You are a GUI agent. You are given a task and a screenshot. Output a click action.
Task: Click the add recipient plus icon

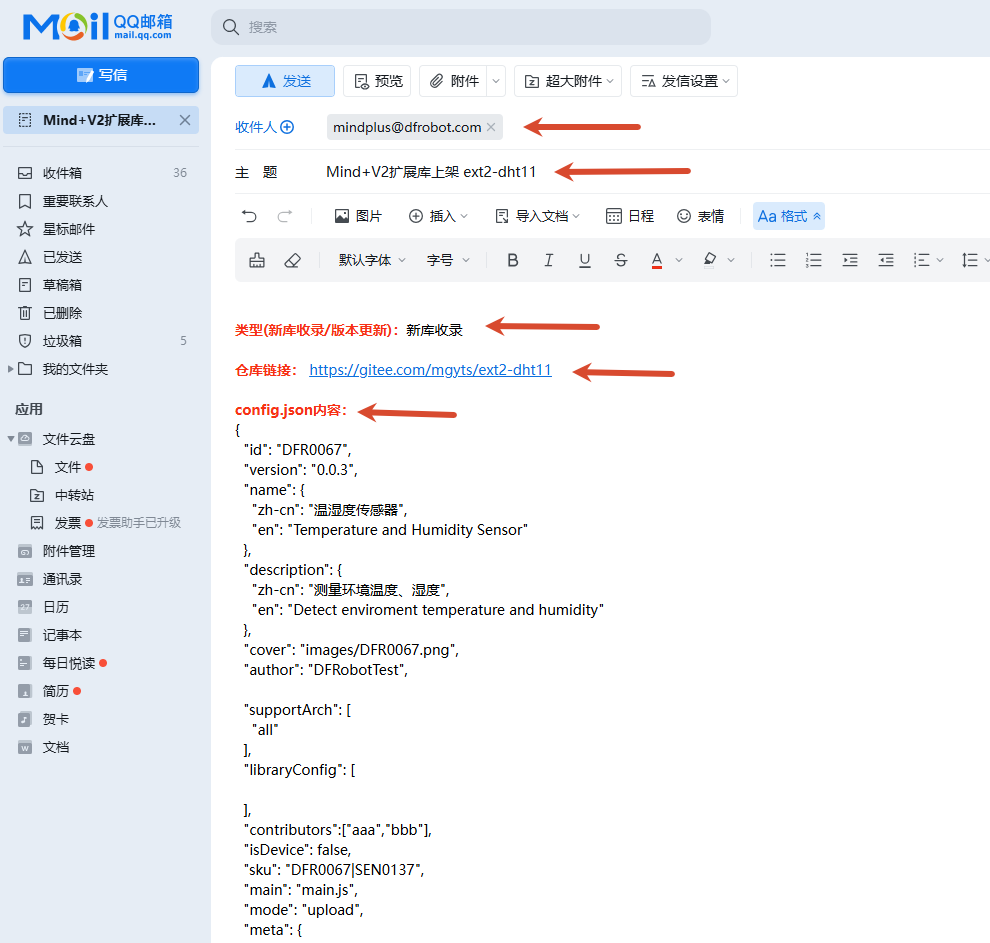point(287,127)
